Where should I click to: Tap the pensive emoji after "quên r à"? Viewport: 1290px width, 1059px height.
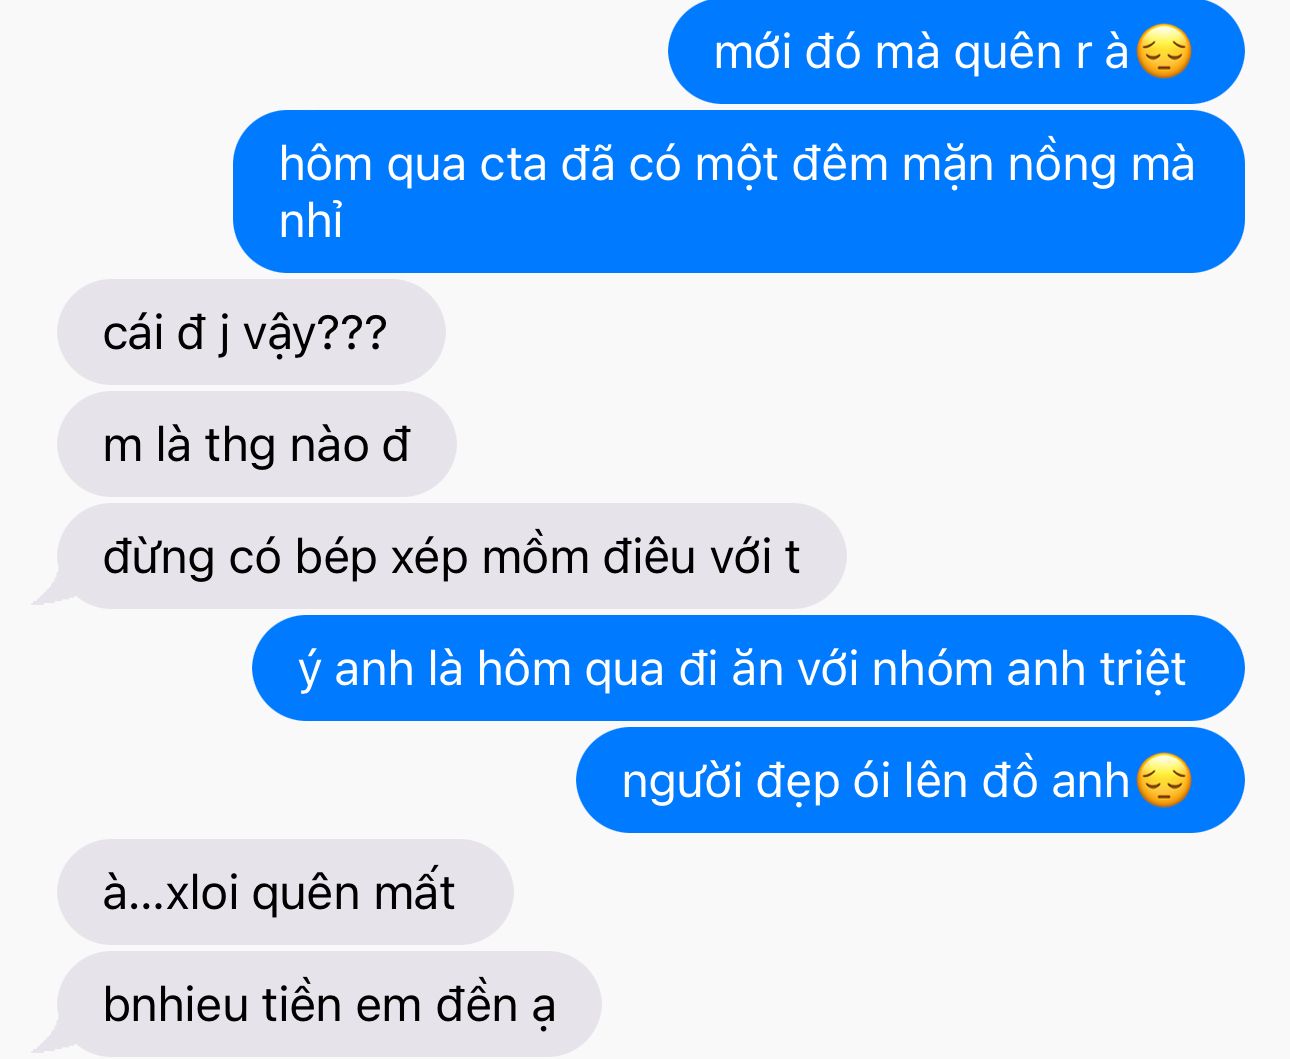click(1165, 52)
